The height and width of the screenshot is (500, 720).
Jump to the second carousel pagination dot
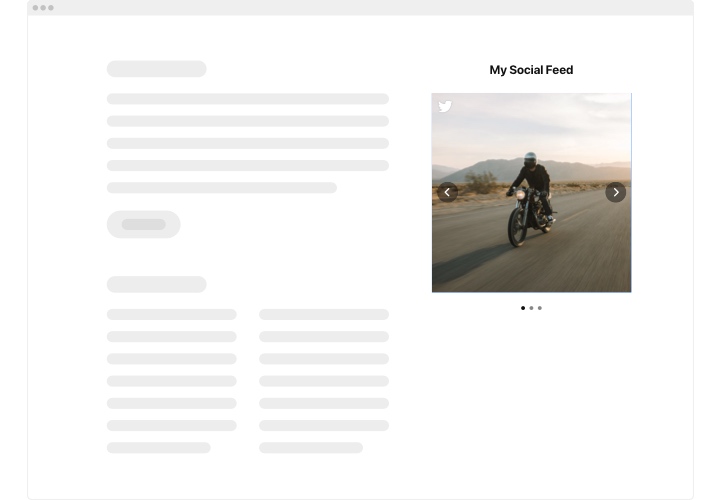[531, 308]
